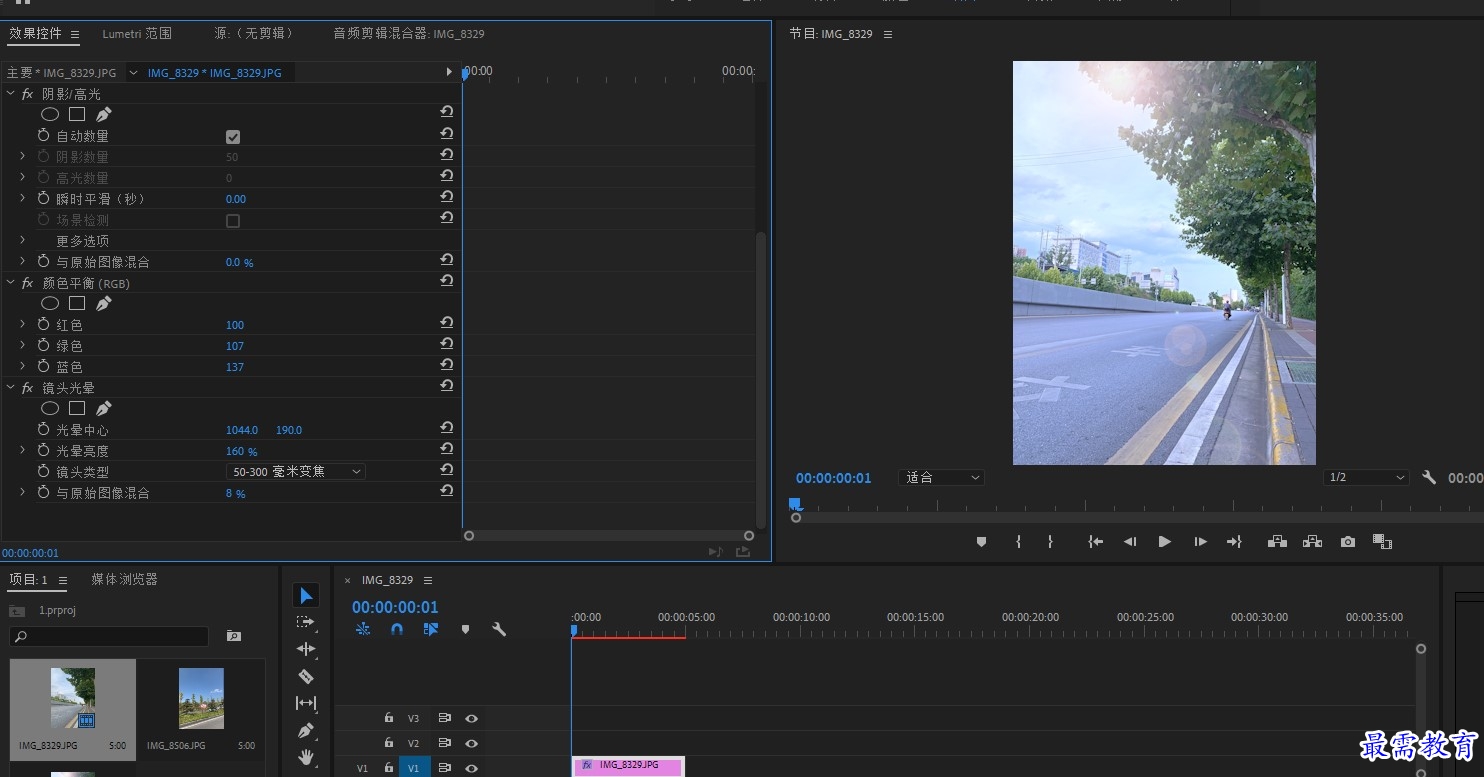Reset 光晕亮度 parameter
This screenshot has height=777, width=1484.
pos(447,450)
